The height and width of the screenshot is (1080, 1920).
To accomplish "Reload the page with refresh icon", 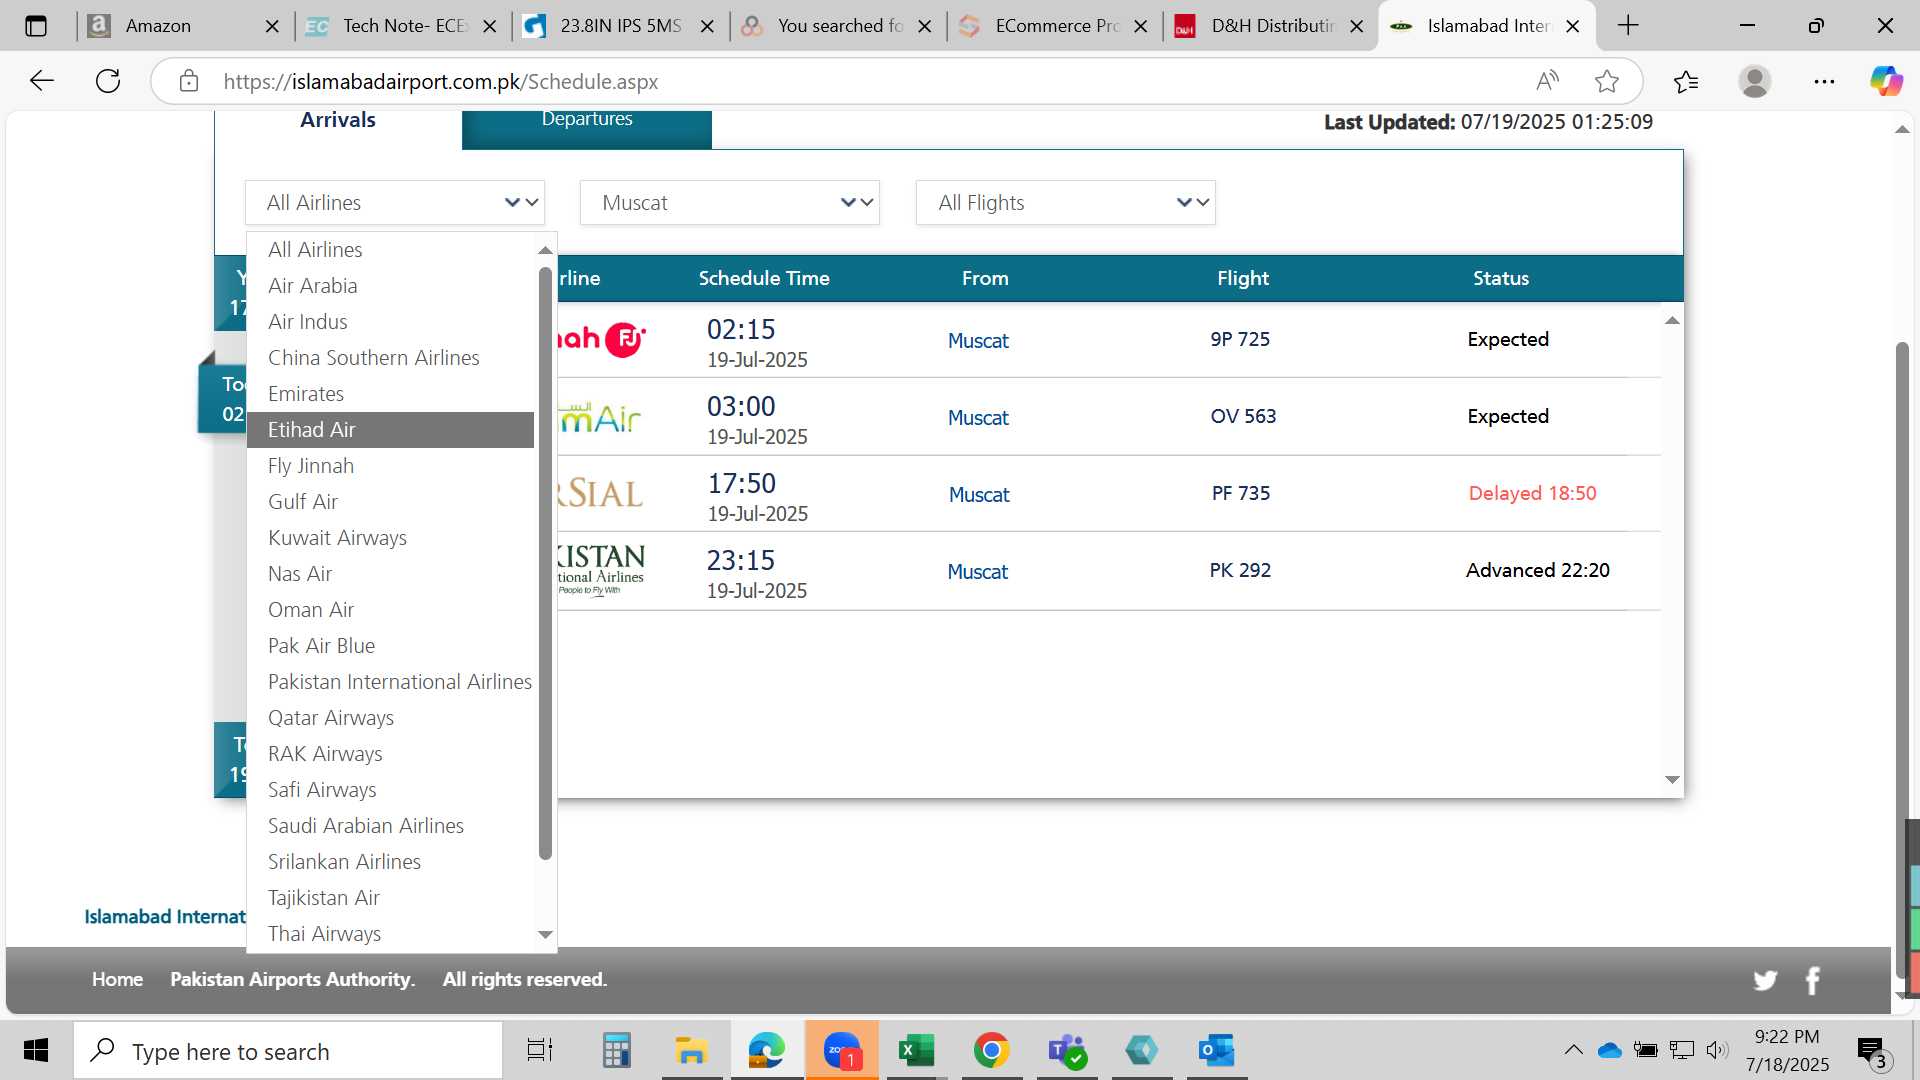I will tap(108, 81).
